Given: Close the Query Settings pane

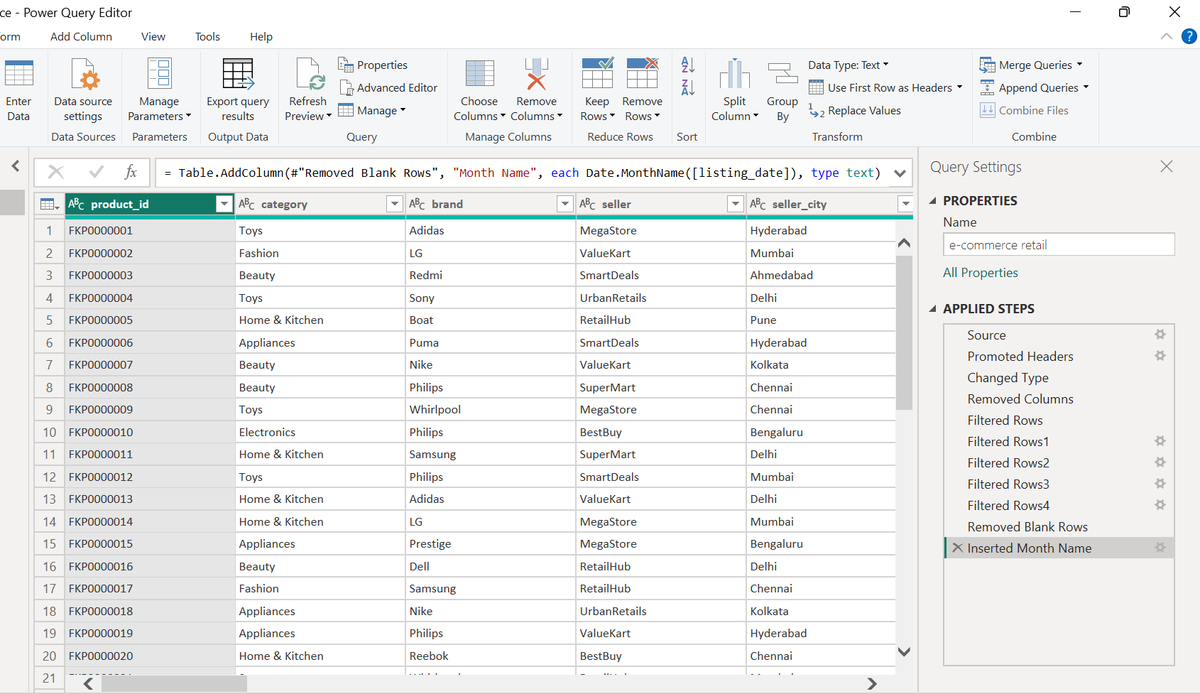Looking at the screenshot, I should tap(1166, 167).
